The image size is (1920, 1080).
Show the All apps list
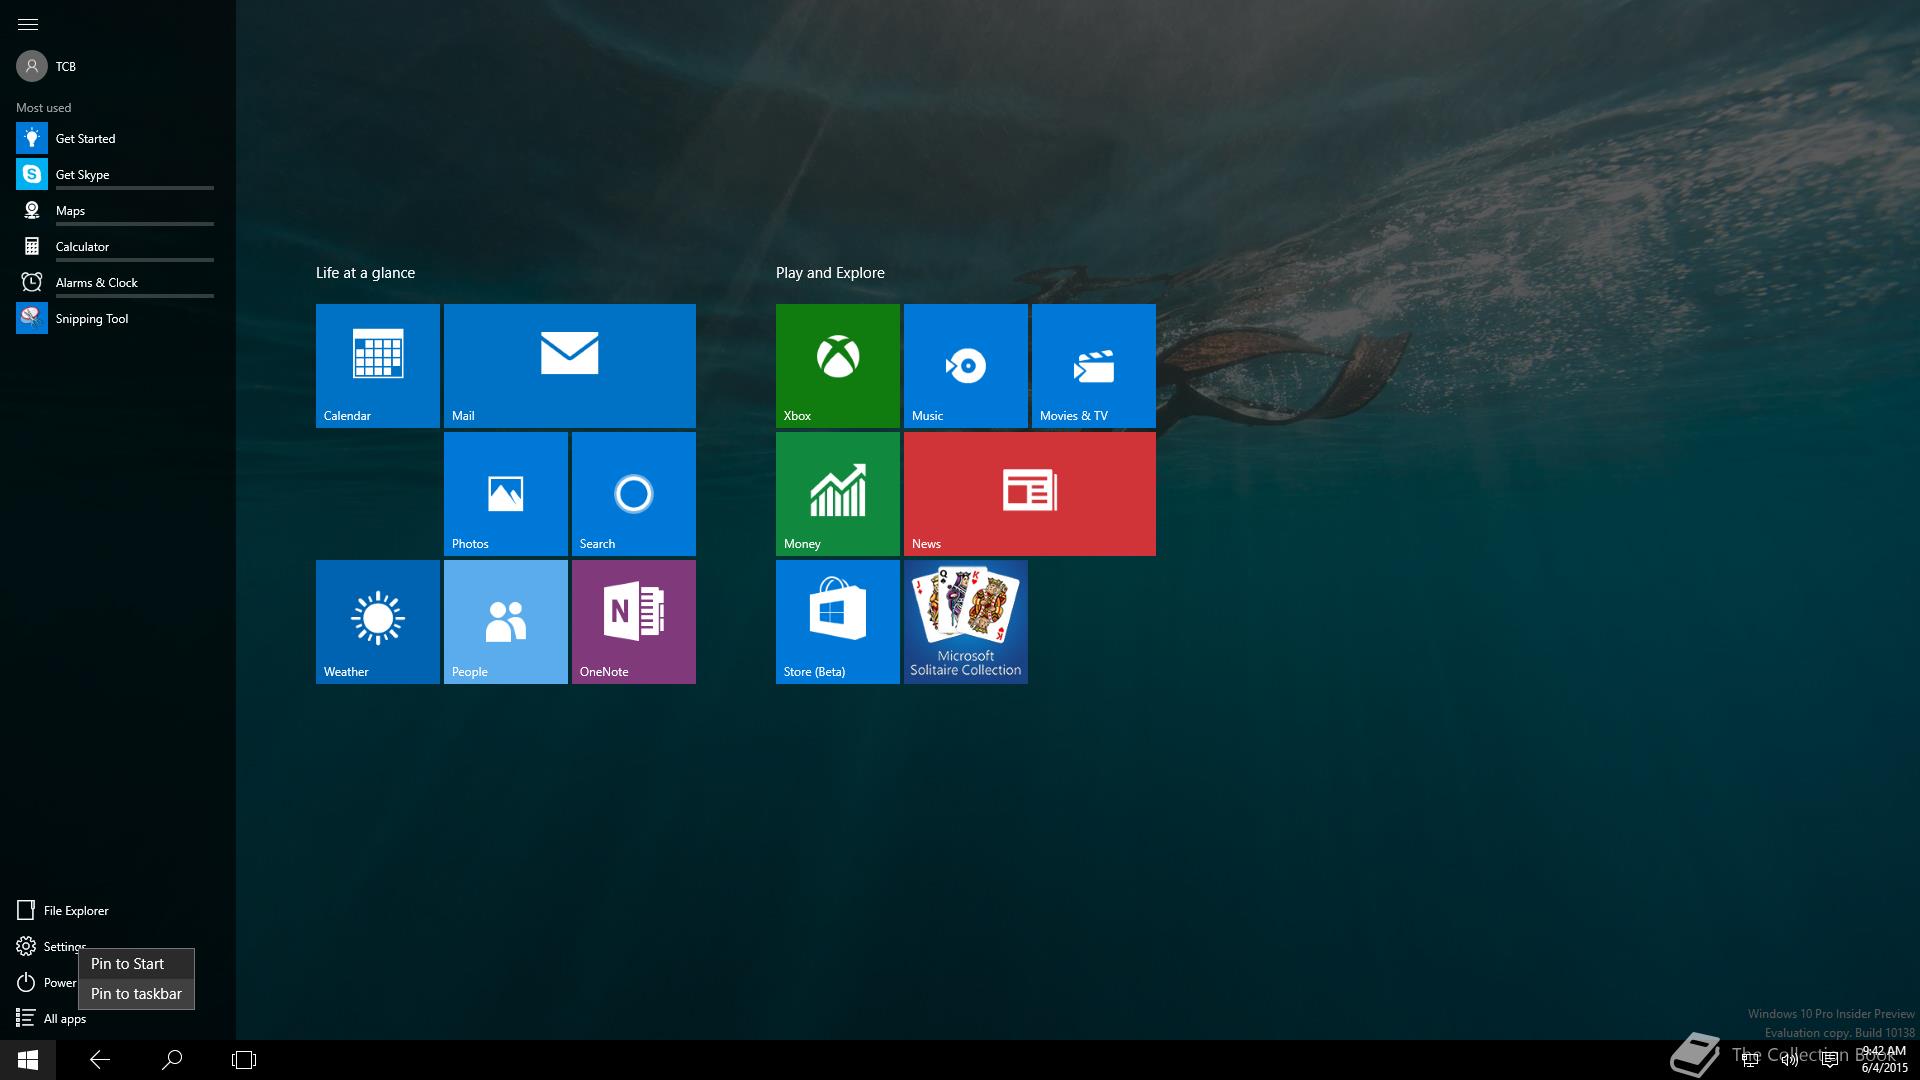(51, 1018)
